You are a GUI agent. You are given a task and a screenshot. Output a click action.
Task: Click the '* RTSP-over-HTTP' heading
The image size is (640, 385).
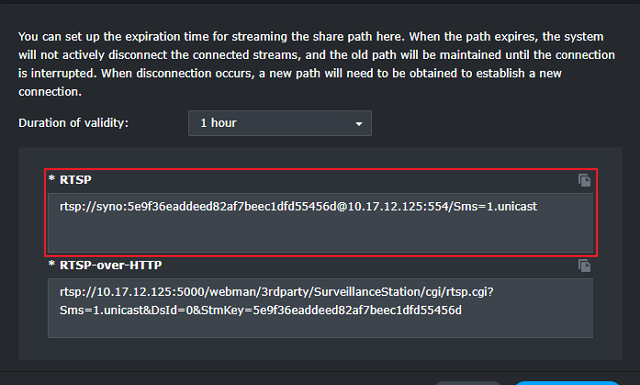pyautogui.click(x=105, y=265)
